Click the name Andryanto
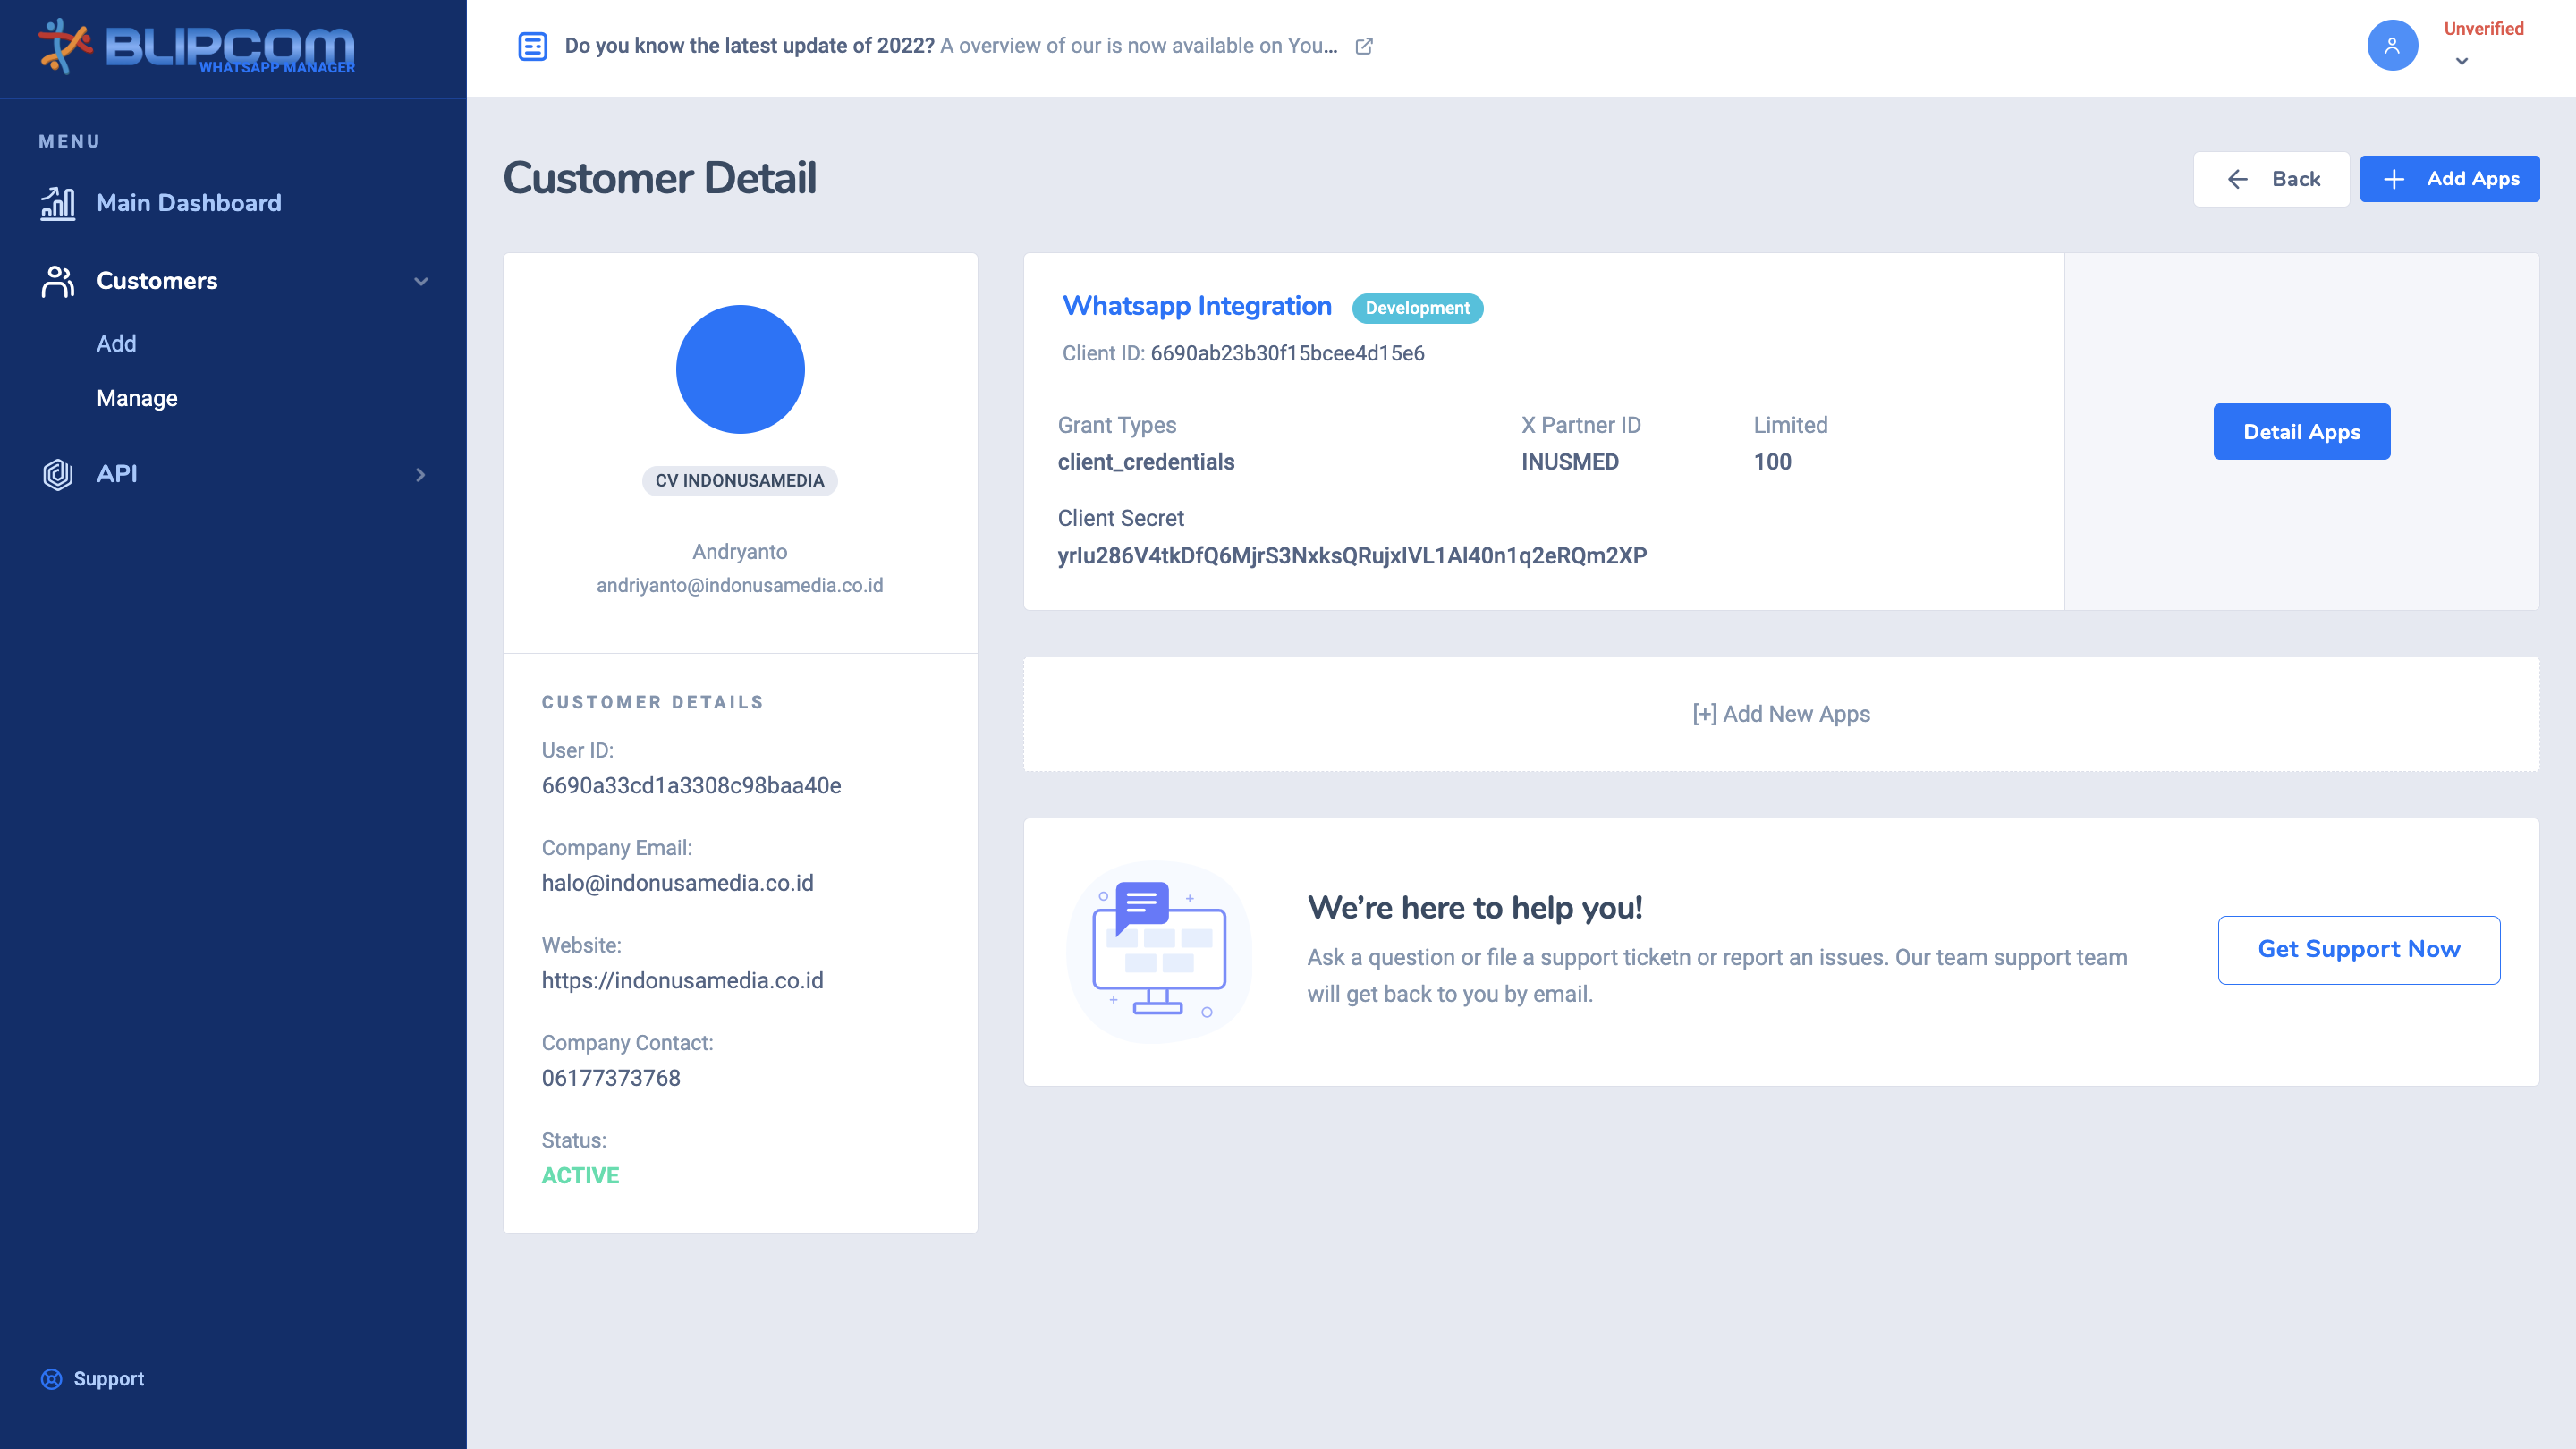This screenshot has width=2576, height=1449. coord(740,552)
